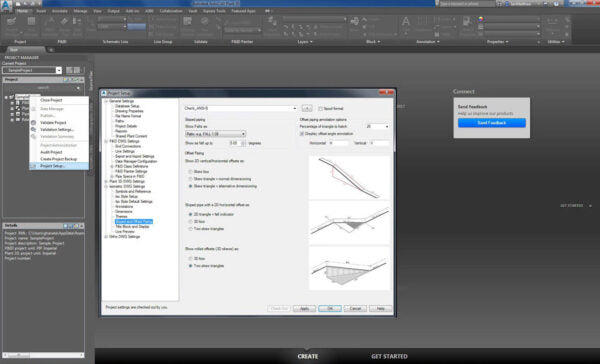Click search field in Project Manager
This screenshot has height=364, width=600.
click(x=43, y=88)
